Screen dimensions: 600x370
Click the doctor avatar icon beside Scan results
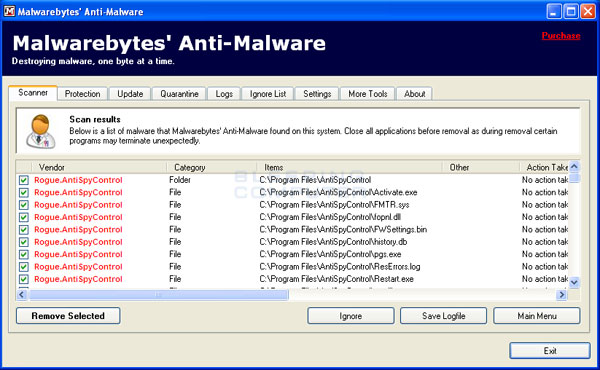(x=41, y=132)
